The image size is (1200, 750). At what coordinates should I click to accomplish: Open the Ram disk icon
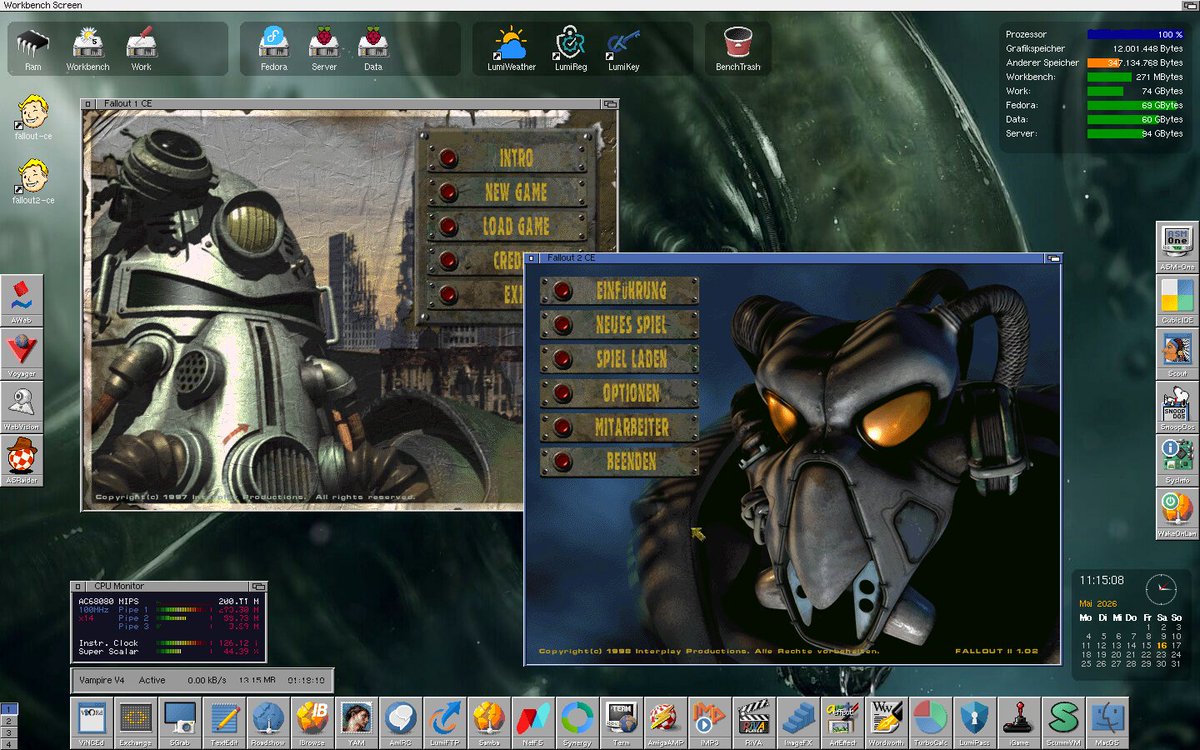[33, 49]
